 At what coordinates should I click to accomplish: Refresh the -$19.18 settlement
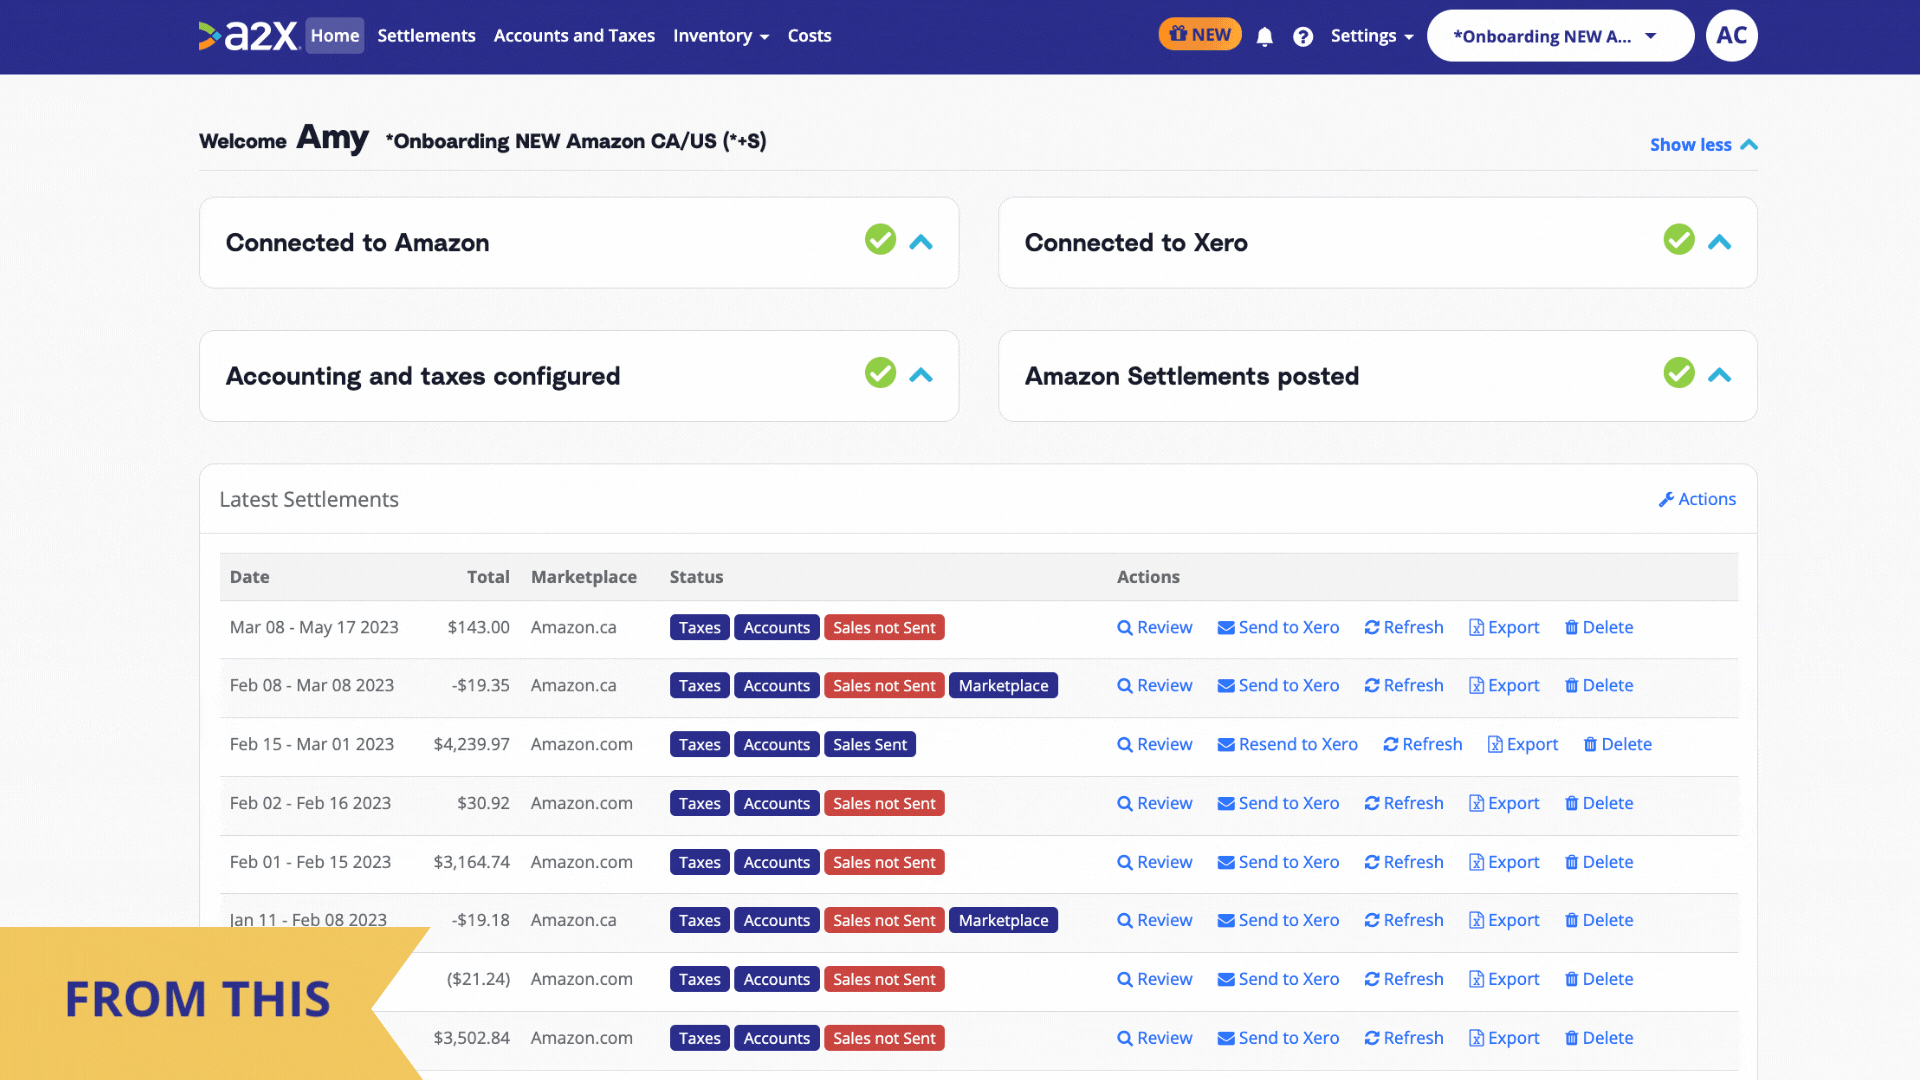tap(1404, 921)
